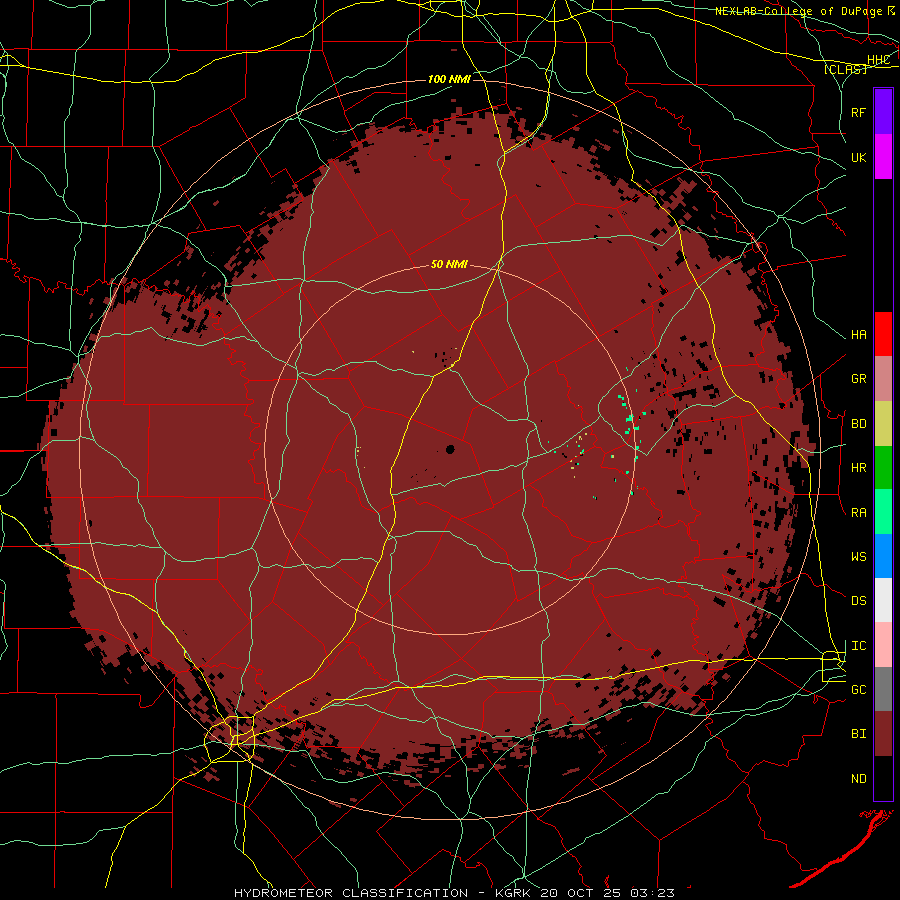This screenshot has height=900, width=900.
Task: Click the GC gray legend swatch
Action: tap(883, 689)
